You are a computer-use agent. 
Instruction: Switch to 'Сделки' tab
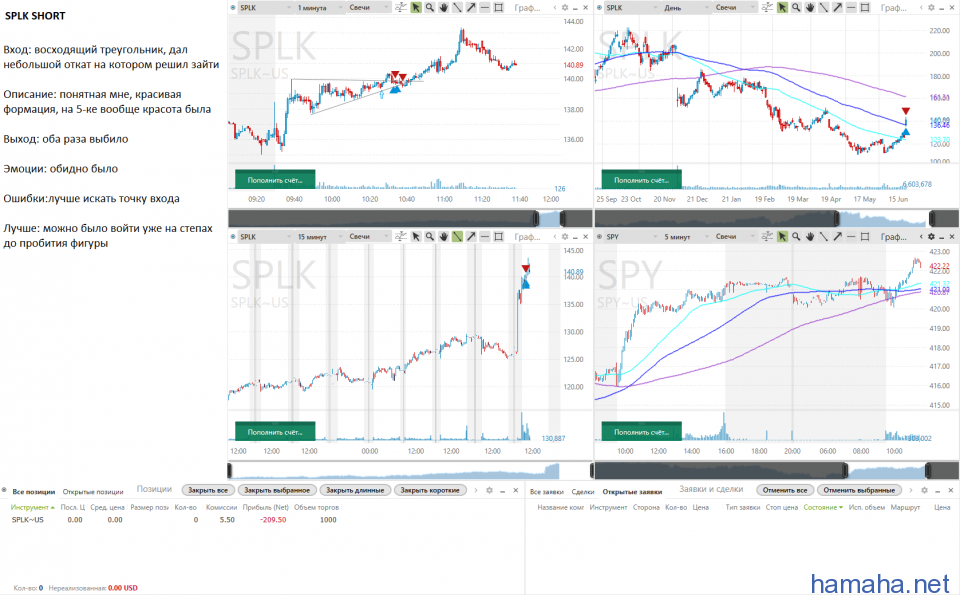pyautogui.click(x=583, y=492)
